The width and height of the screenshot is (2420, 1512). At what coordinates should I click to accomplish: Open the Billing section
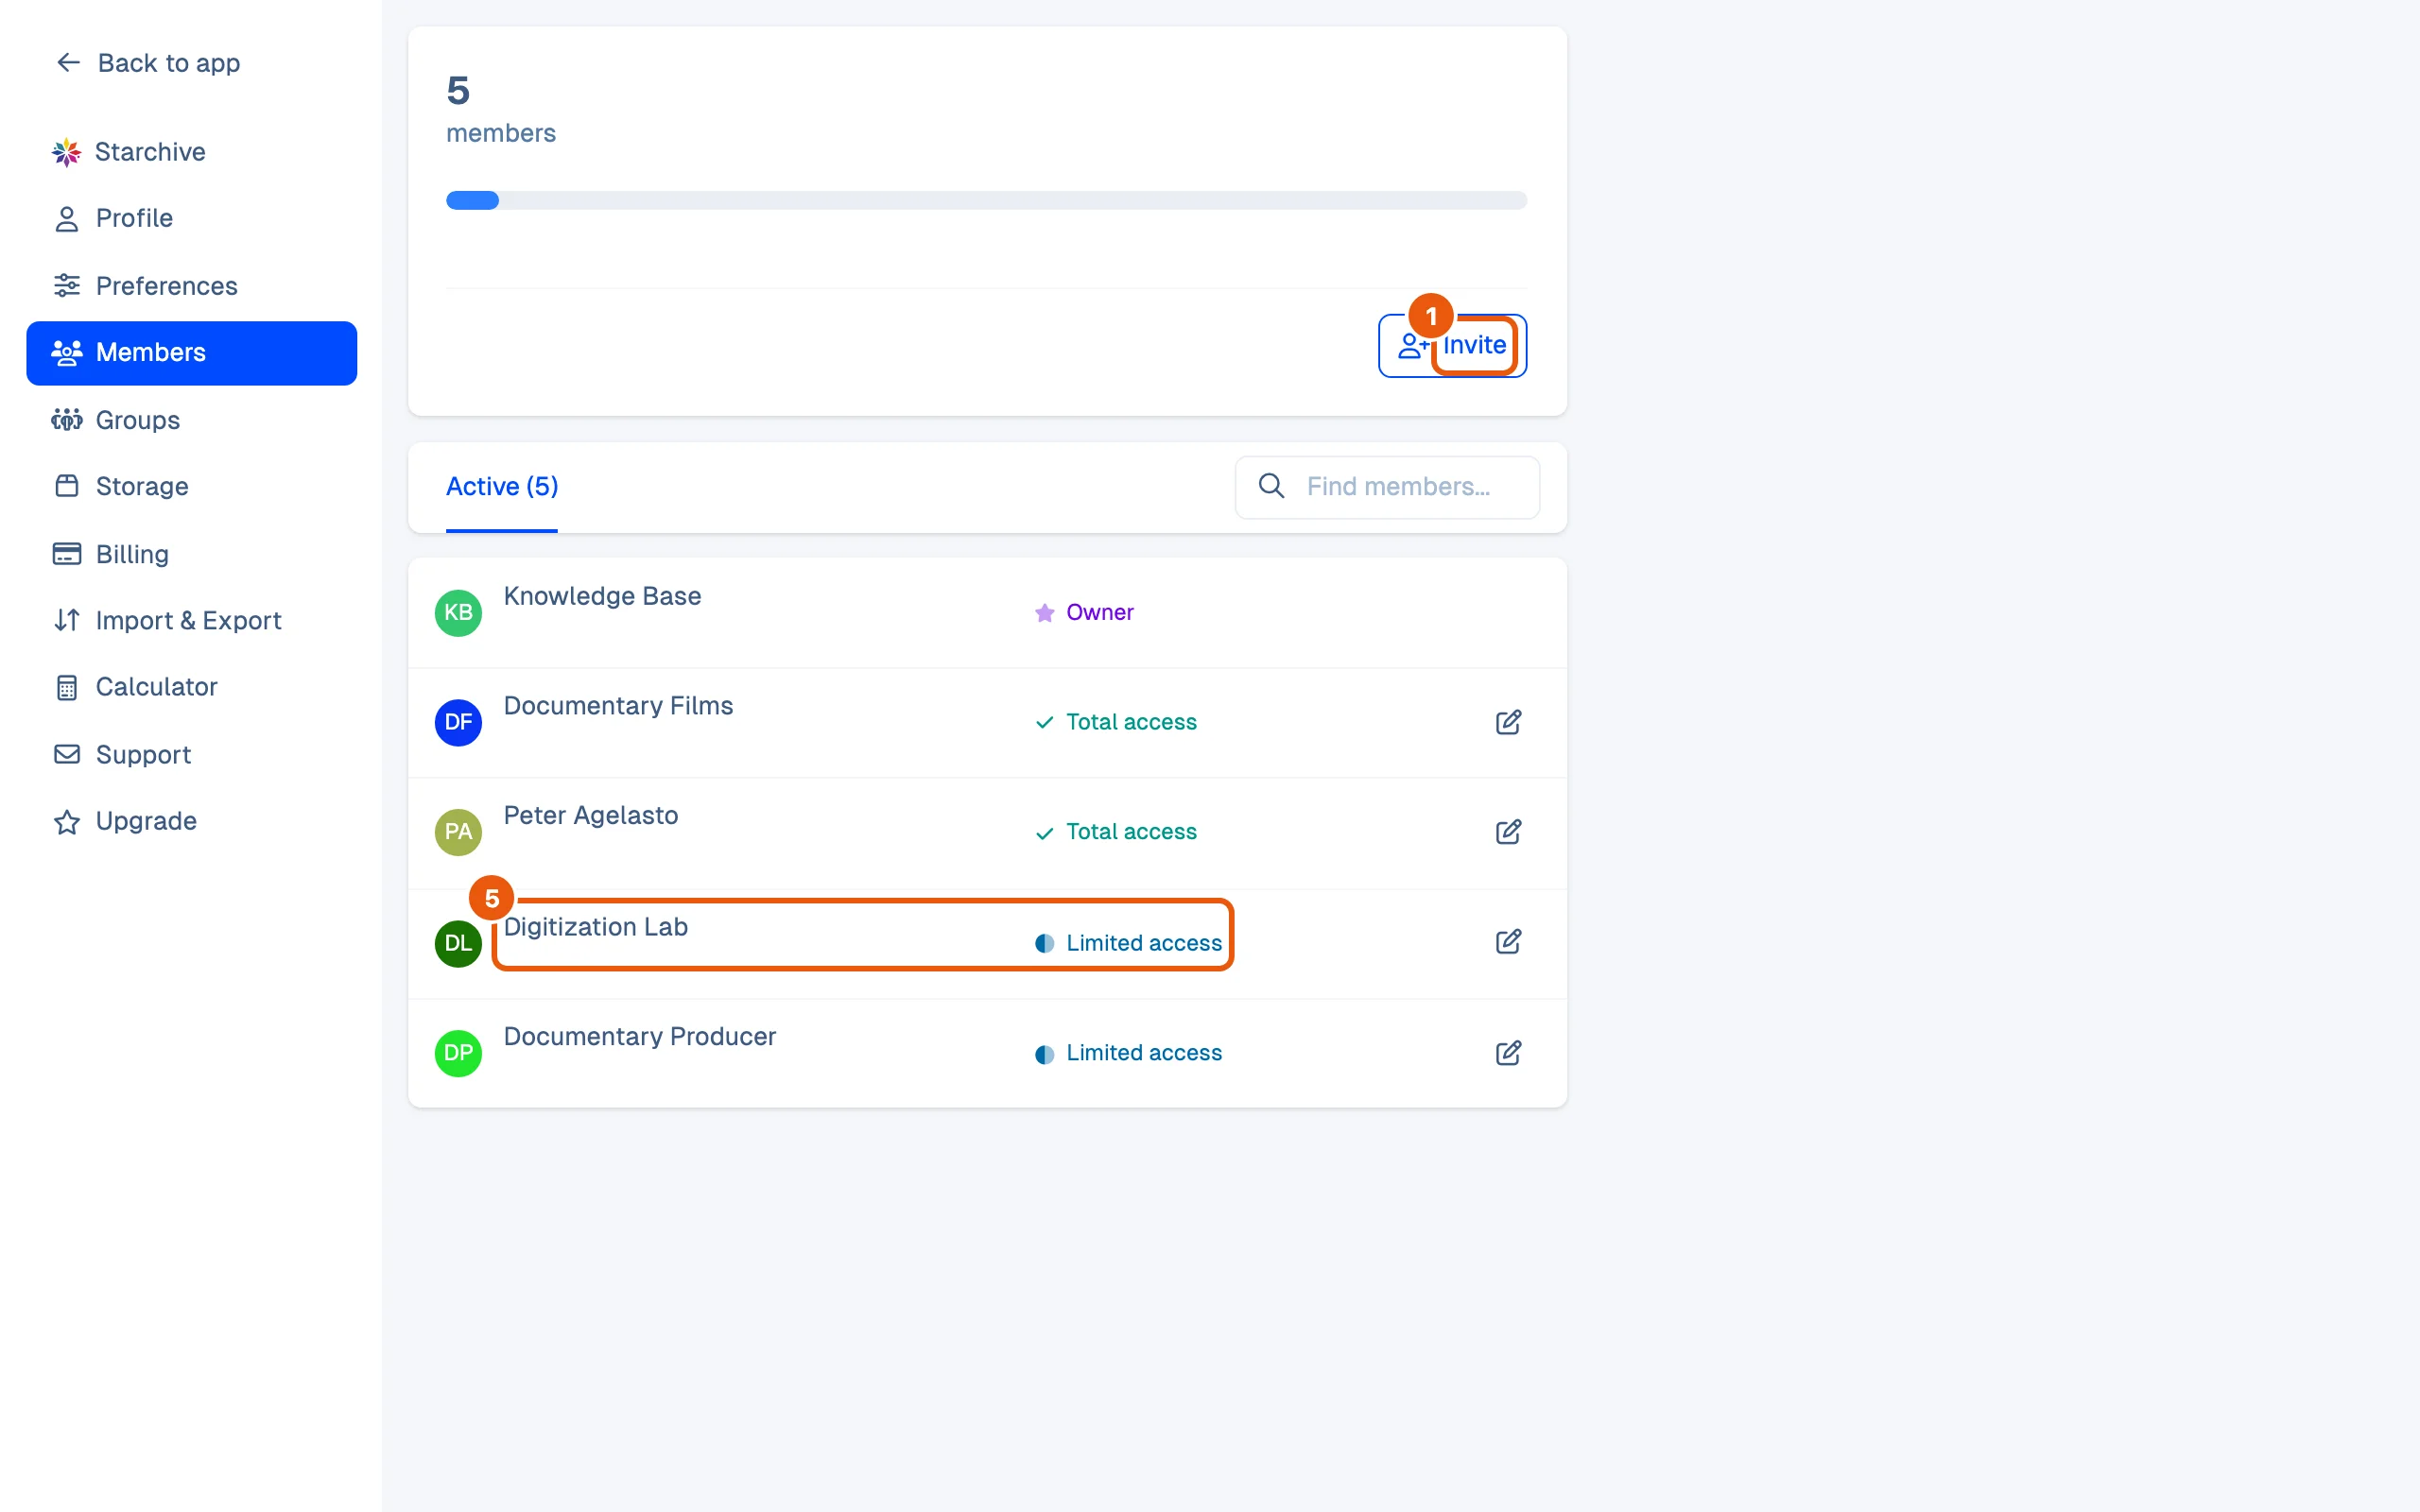(x=191, y=554)
